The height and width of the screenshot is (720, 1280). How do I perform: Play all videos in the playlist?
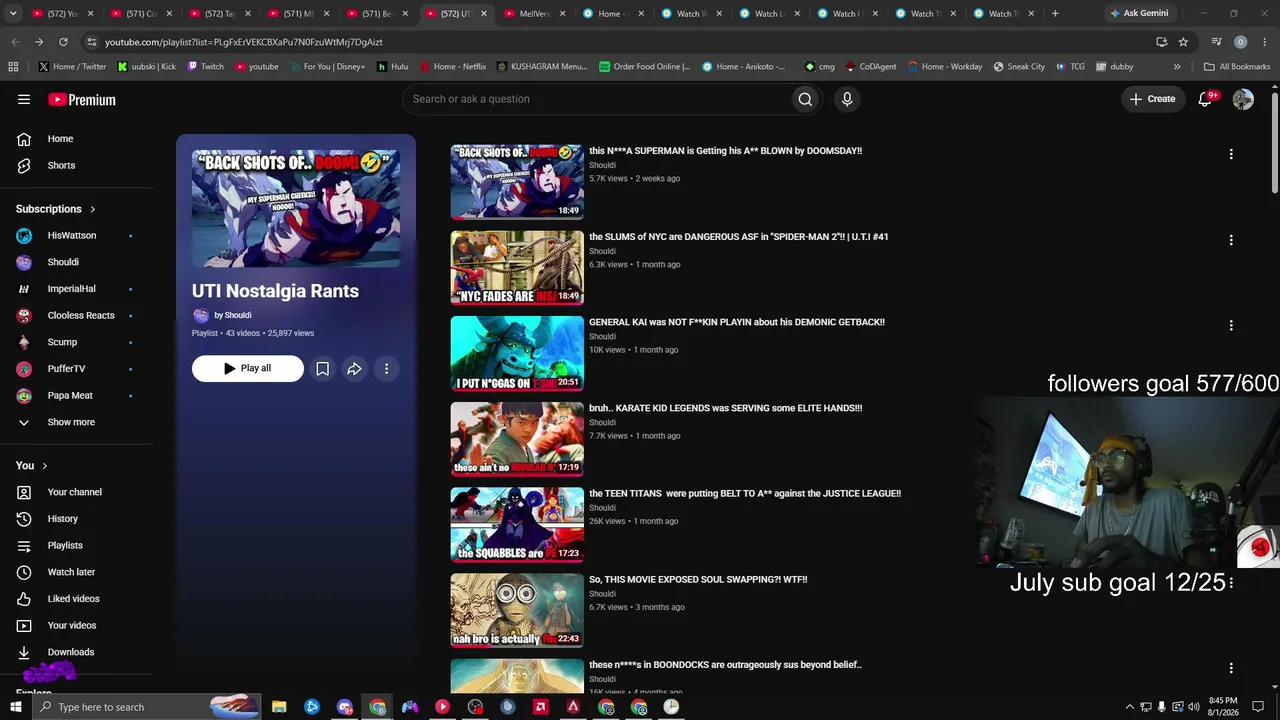pos(248,369)
